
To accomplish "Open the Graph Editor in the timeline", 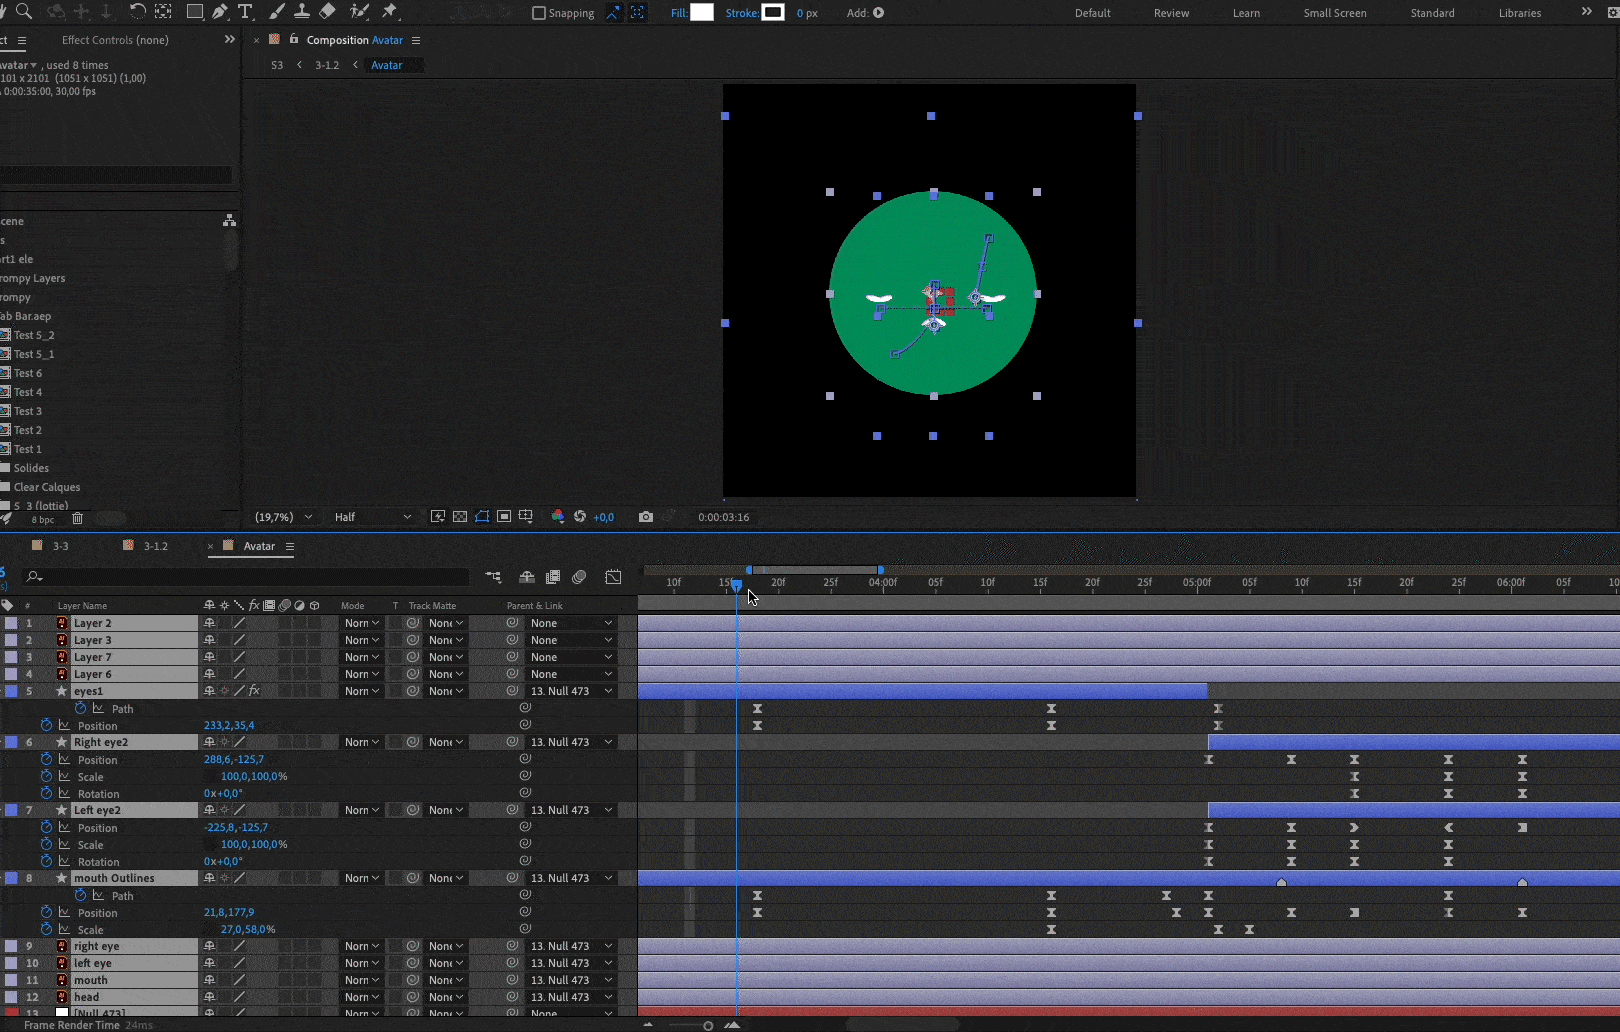I will 613,577.
